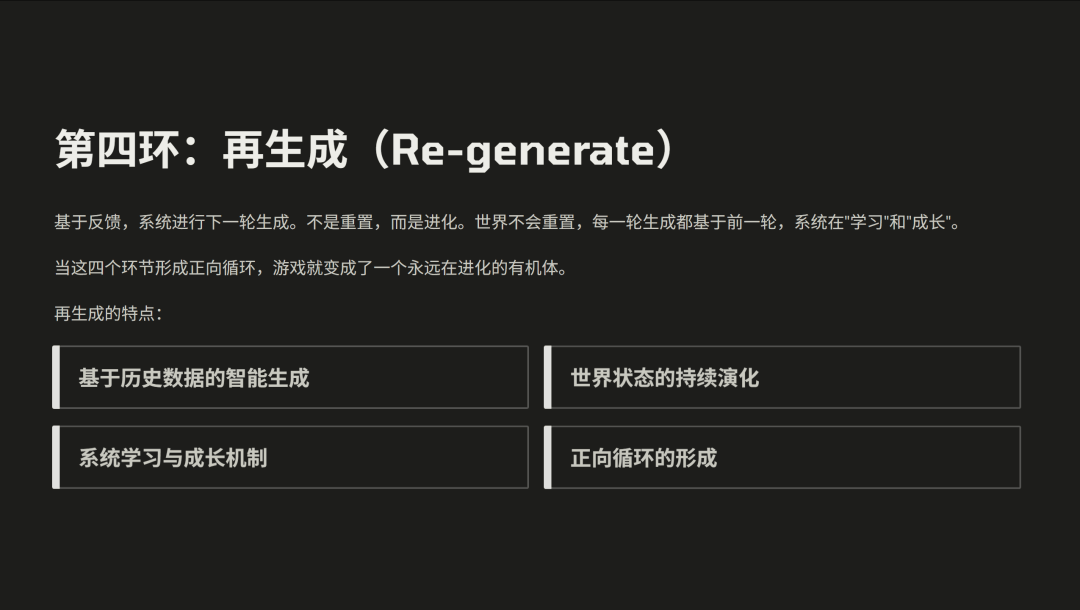Click the white accent bar on "世界状态的持续演化"
Image resolution: width=1080 pixels, height=610 pixels.
point(548,378)
